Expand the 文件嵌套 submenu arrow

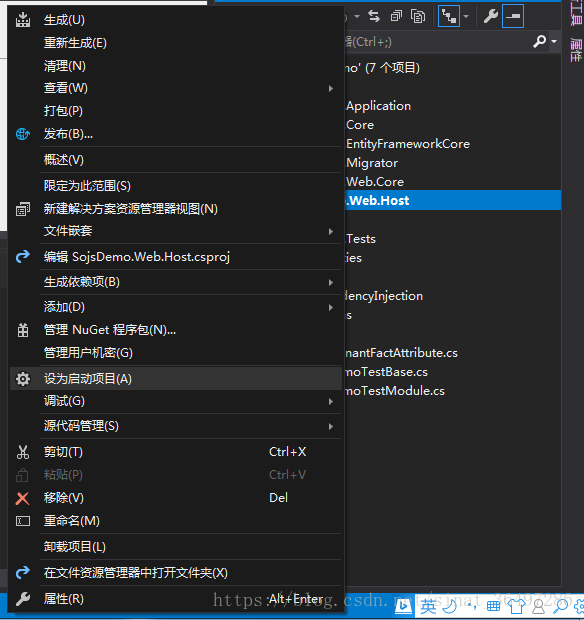tap(331, 231)
